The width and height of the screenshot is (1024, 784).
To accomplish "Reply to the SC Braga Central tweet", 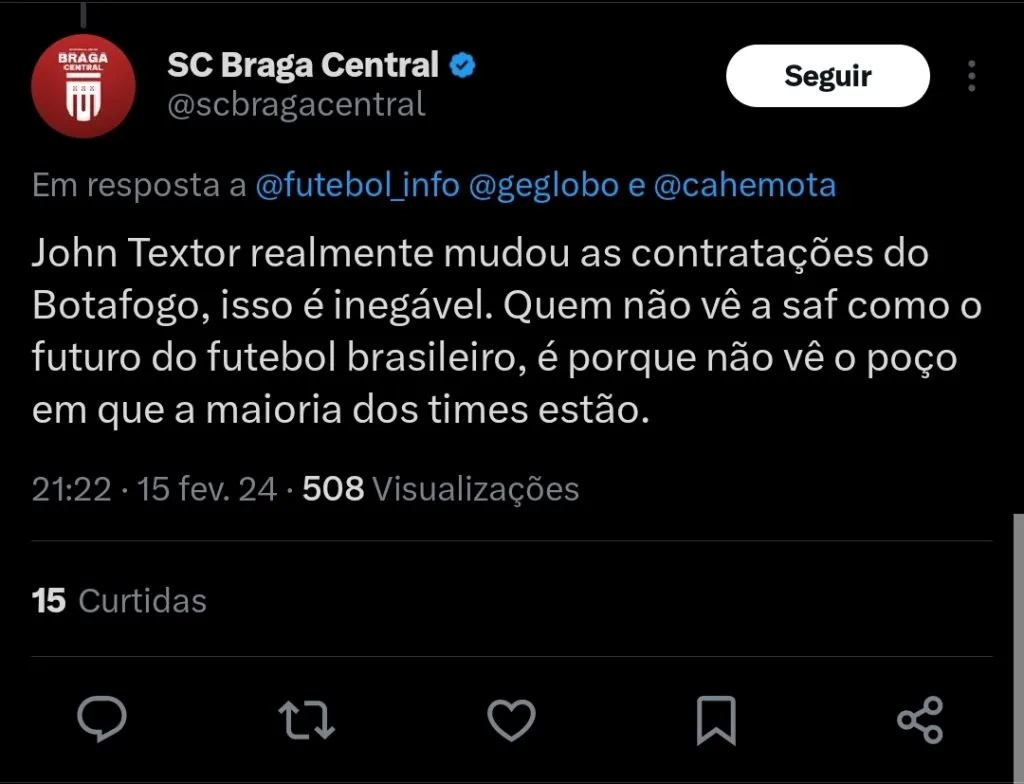I will point(102,719).
